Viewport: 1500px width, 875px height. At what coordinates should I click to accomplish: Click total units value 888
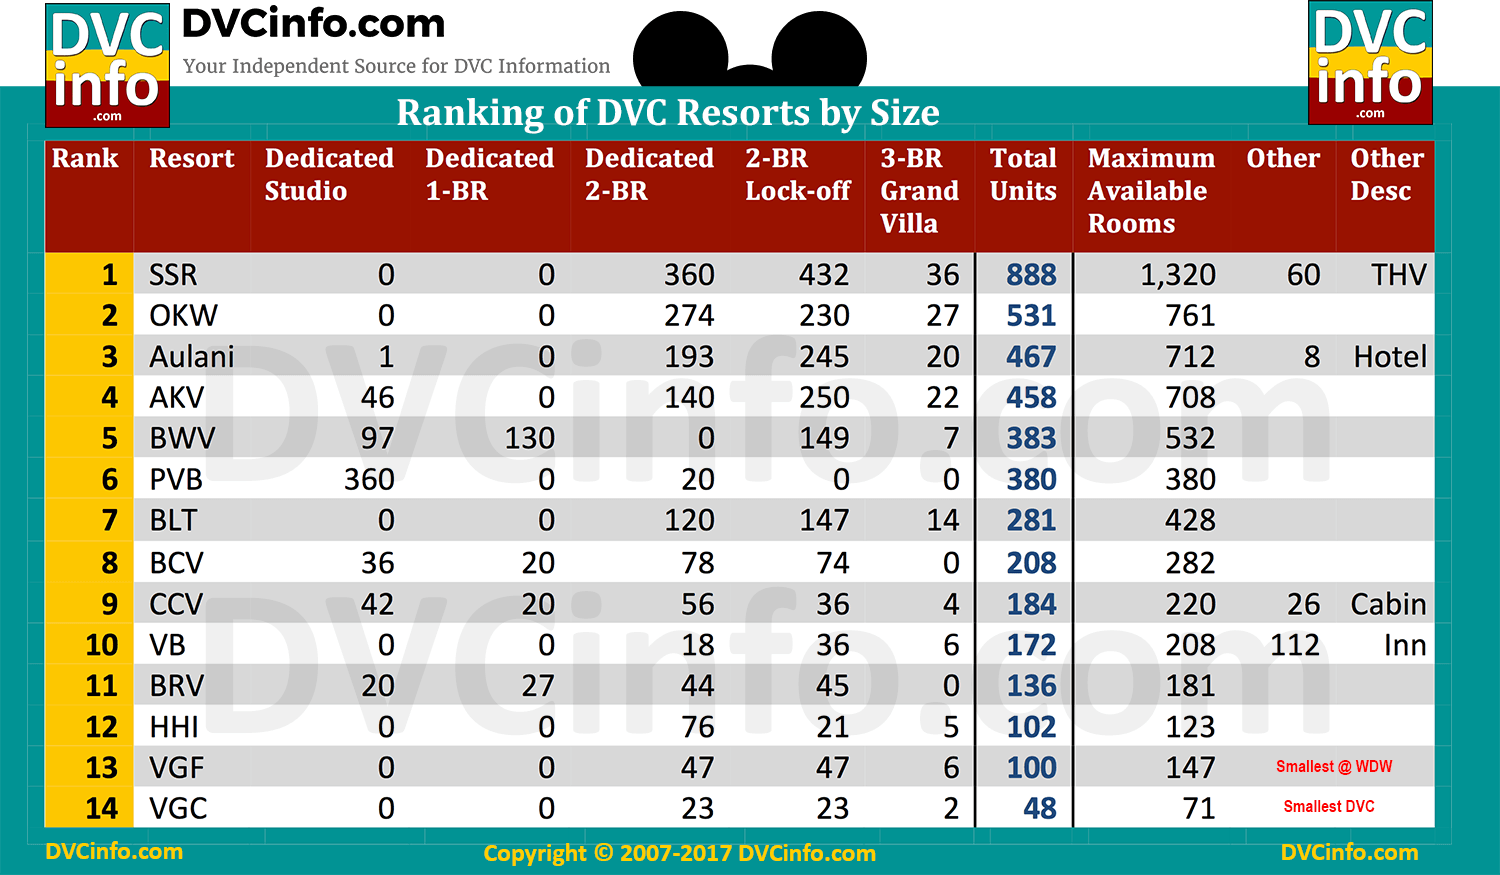coord(1031,274)
